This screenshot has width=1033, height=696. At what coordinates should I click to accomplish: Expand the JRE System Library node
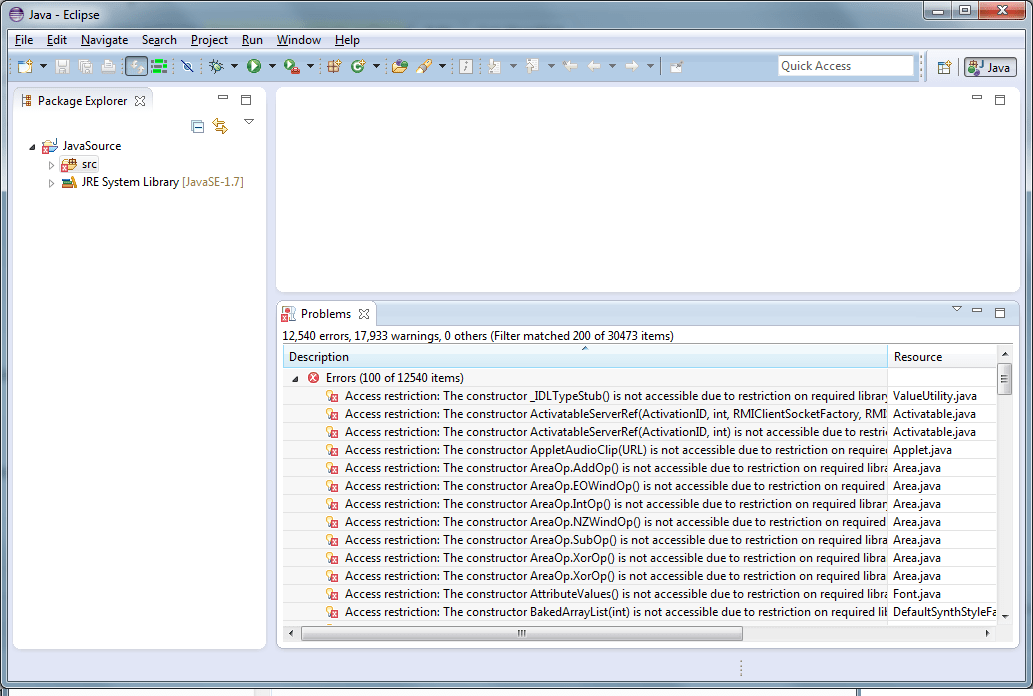point(51,183)
